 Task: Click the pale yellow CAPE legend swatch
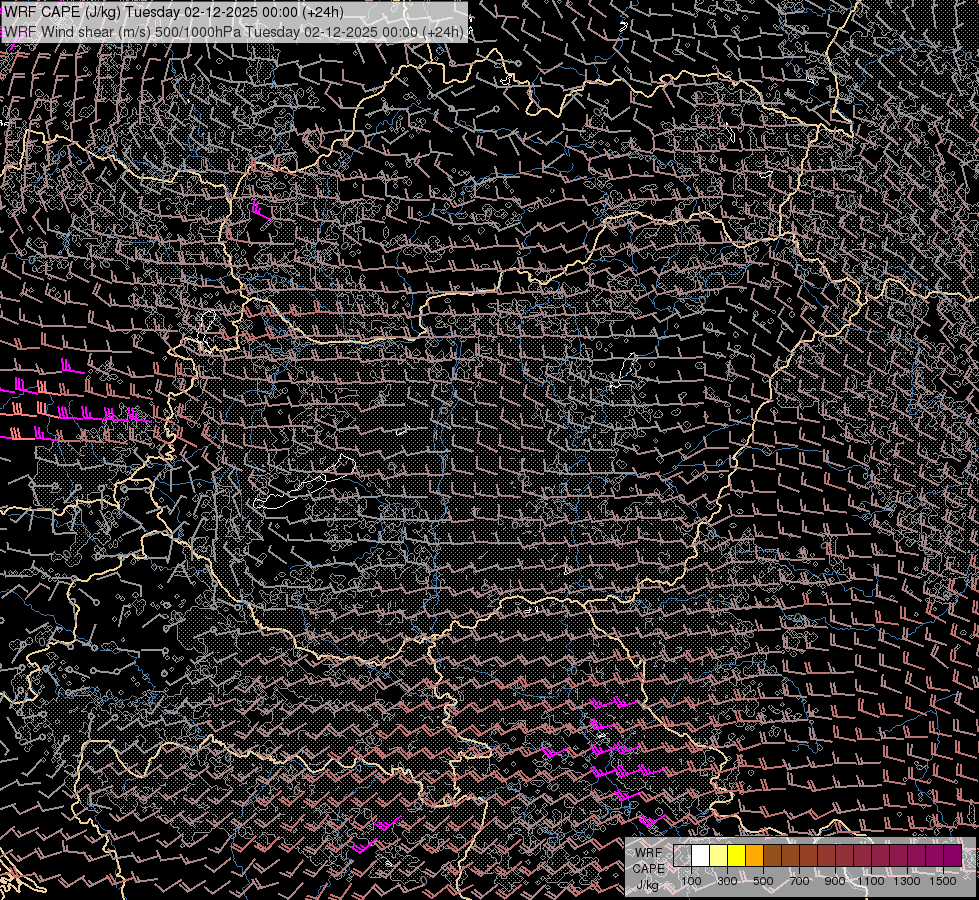pos(719,856)
